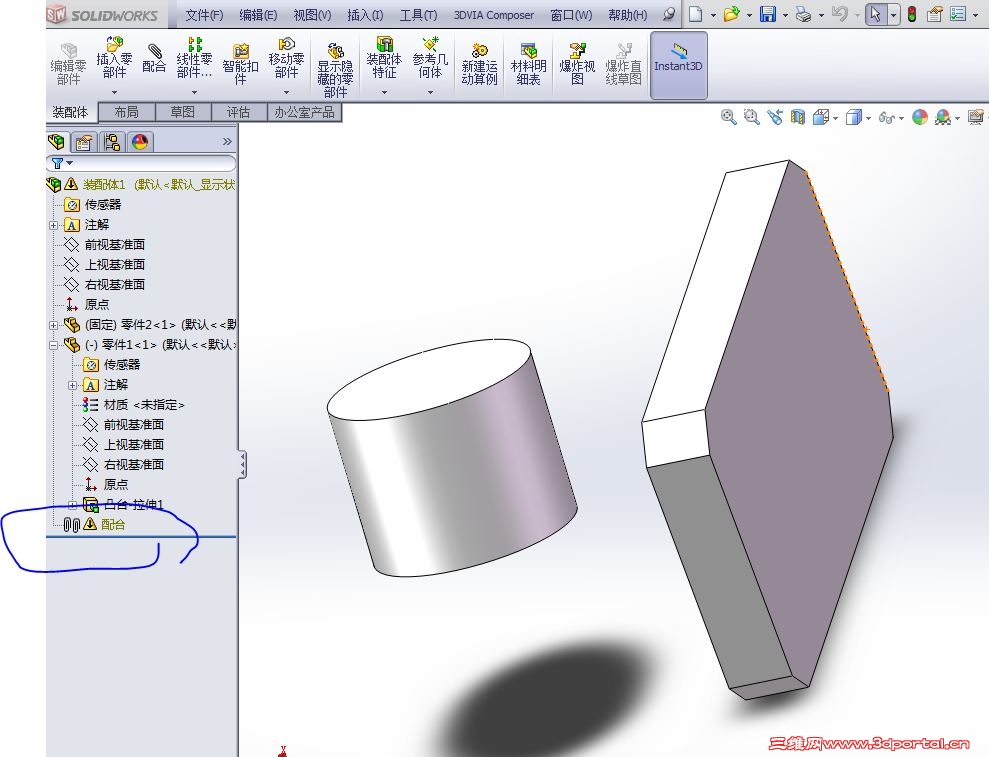Image resolution: width=989 pixels, height=757 pixels.
Task: Toggle the Instant3D button
Action: (x=678, y=66)
